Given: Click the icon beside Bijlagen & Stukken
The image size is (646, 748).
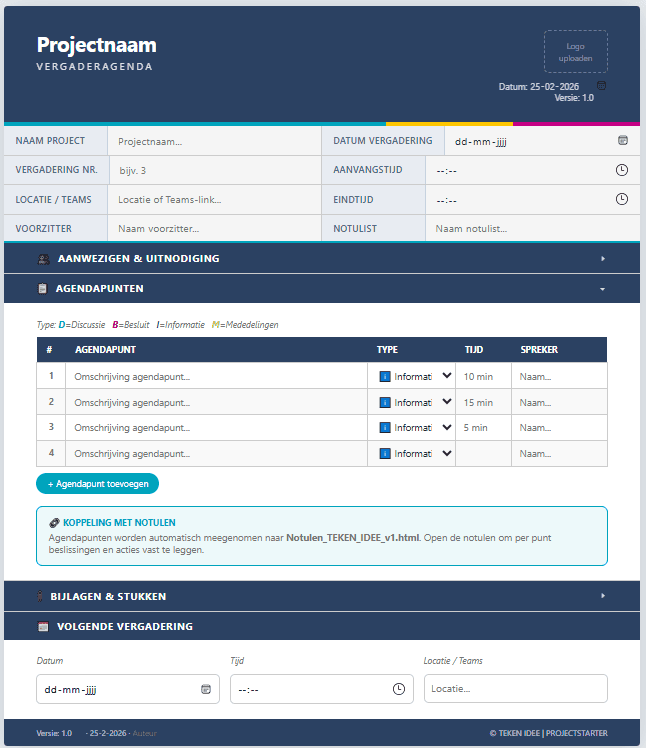Looking at the screenshot, I should (x=40, y=596).
